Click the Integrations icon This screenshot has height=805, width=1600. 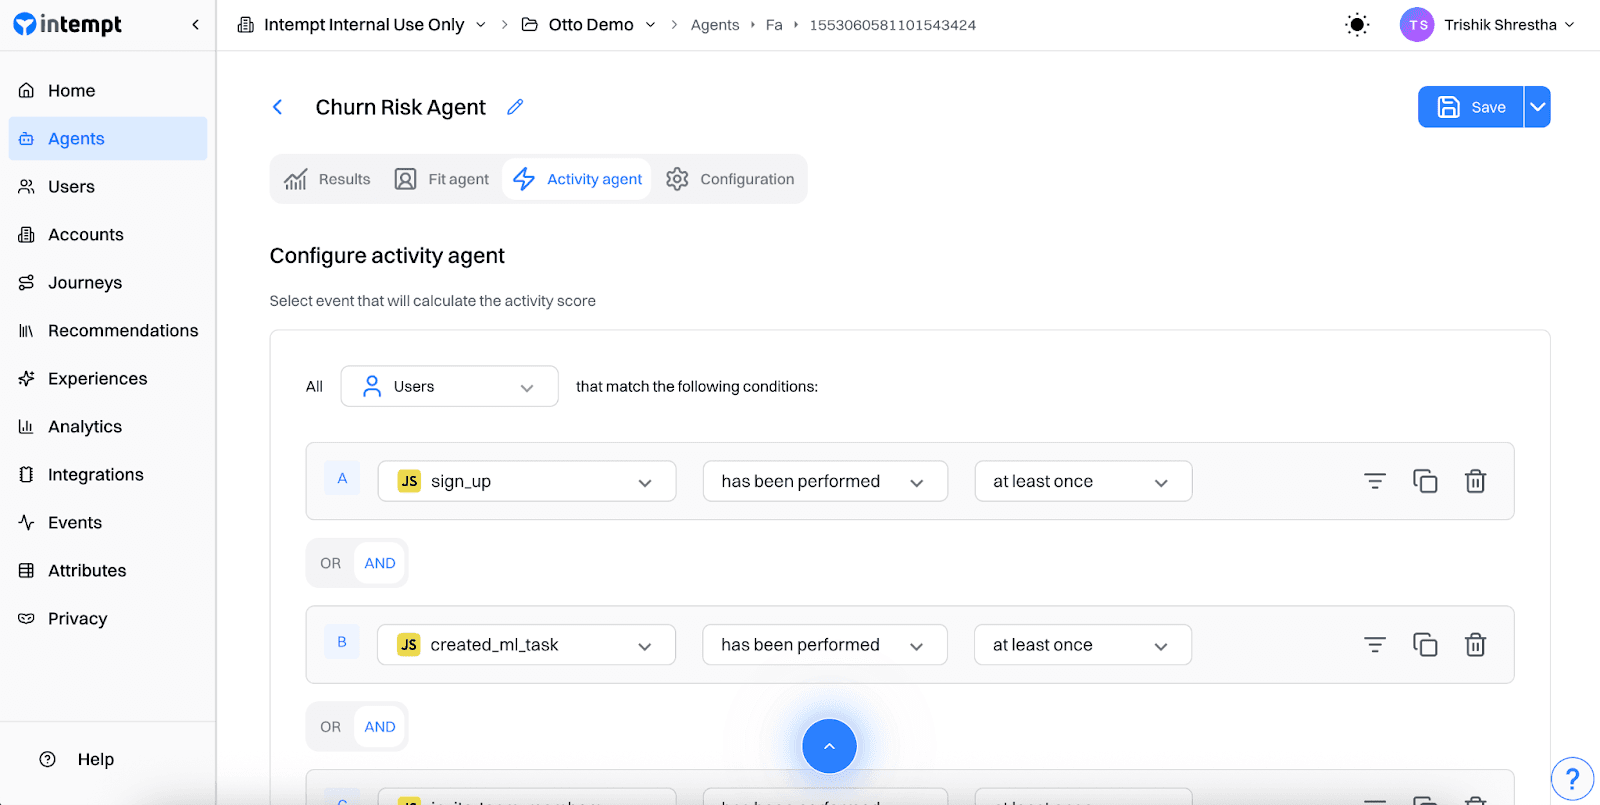coord(27,475)
